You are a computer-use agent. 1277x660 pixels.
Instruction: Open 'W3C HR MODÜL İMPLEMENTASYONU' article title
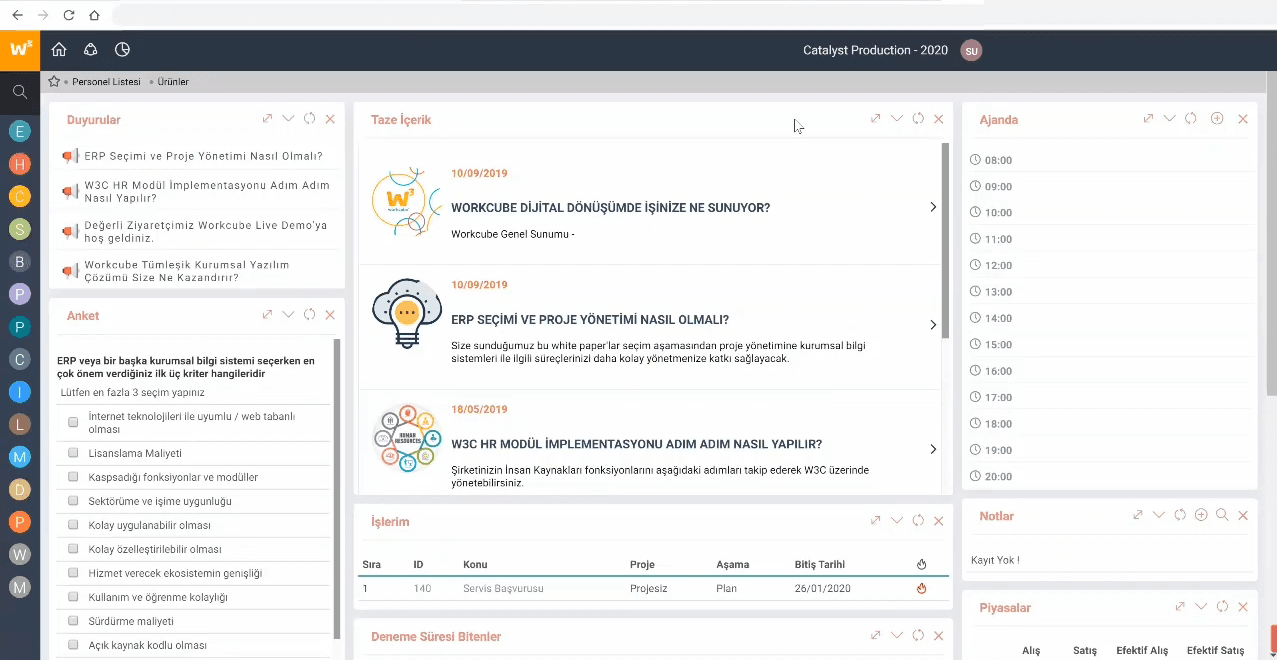pyautogui.click(x=637, y=444)
